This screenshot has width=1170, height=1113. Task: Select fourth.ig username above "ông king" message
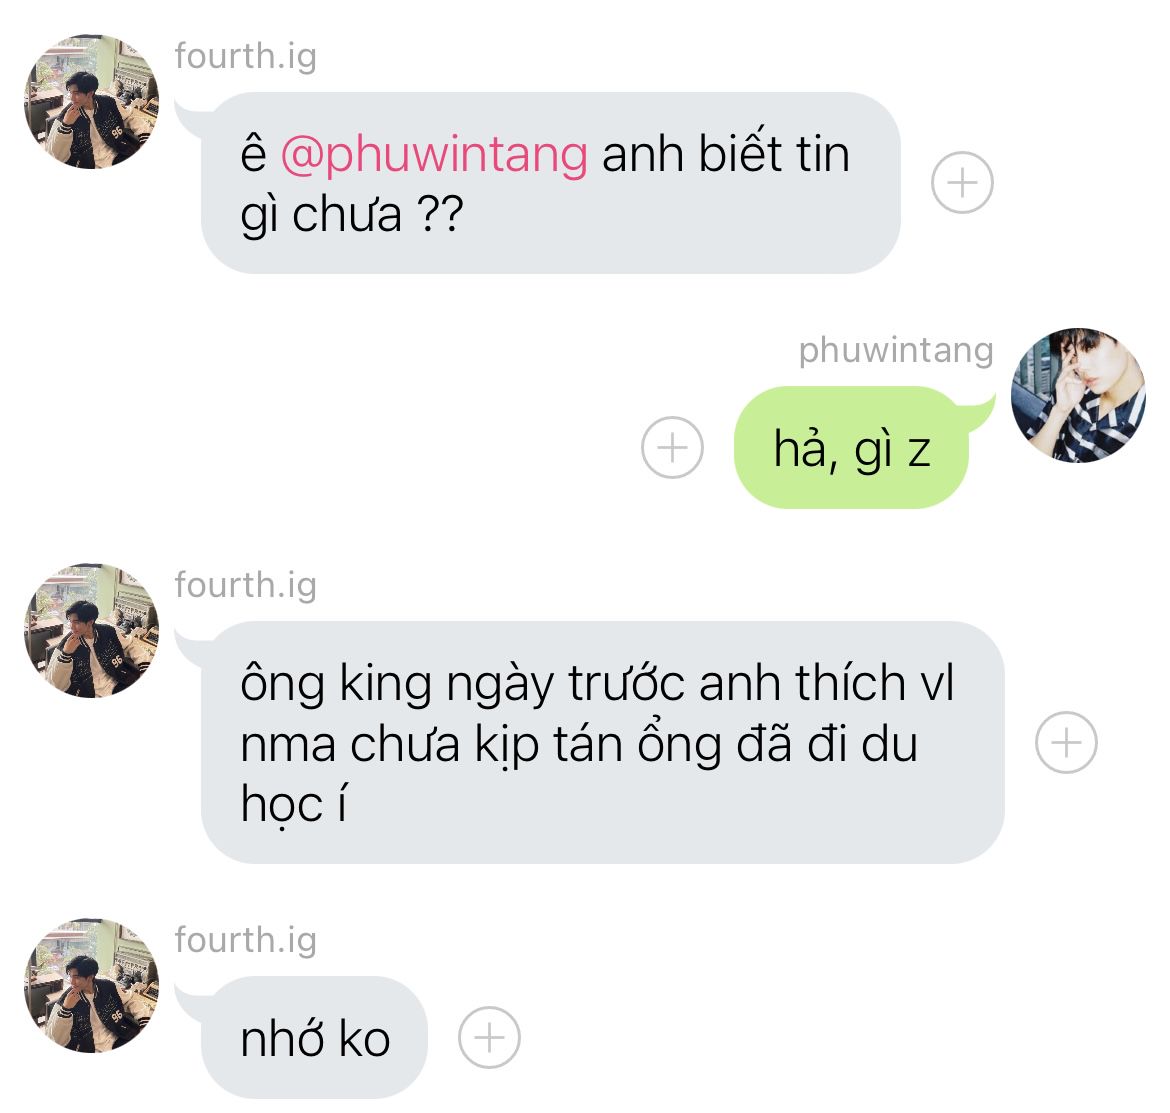tap(245, 586)
